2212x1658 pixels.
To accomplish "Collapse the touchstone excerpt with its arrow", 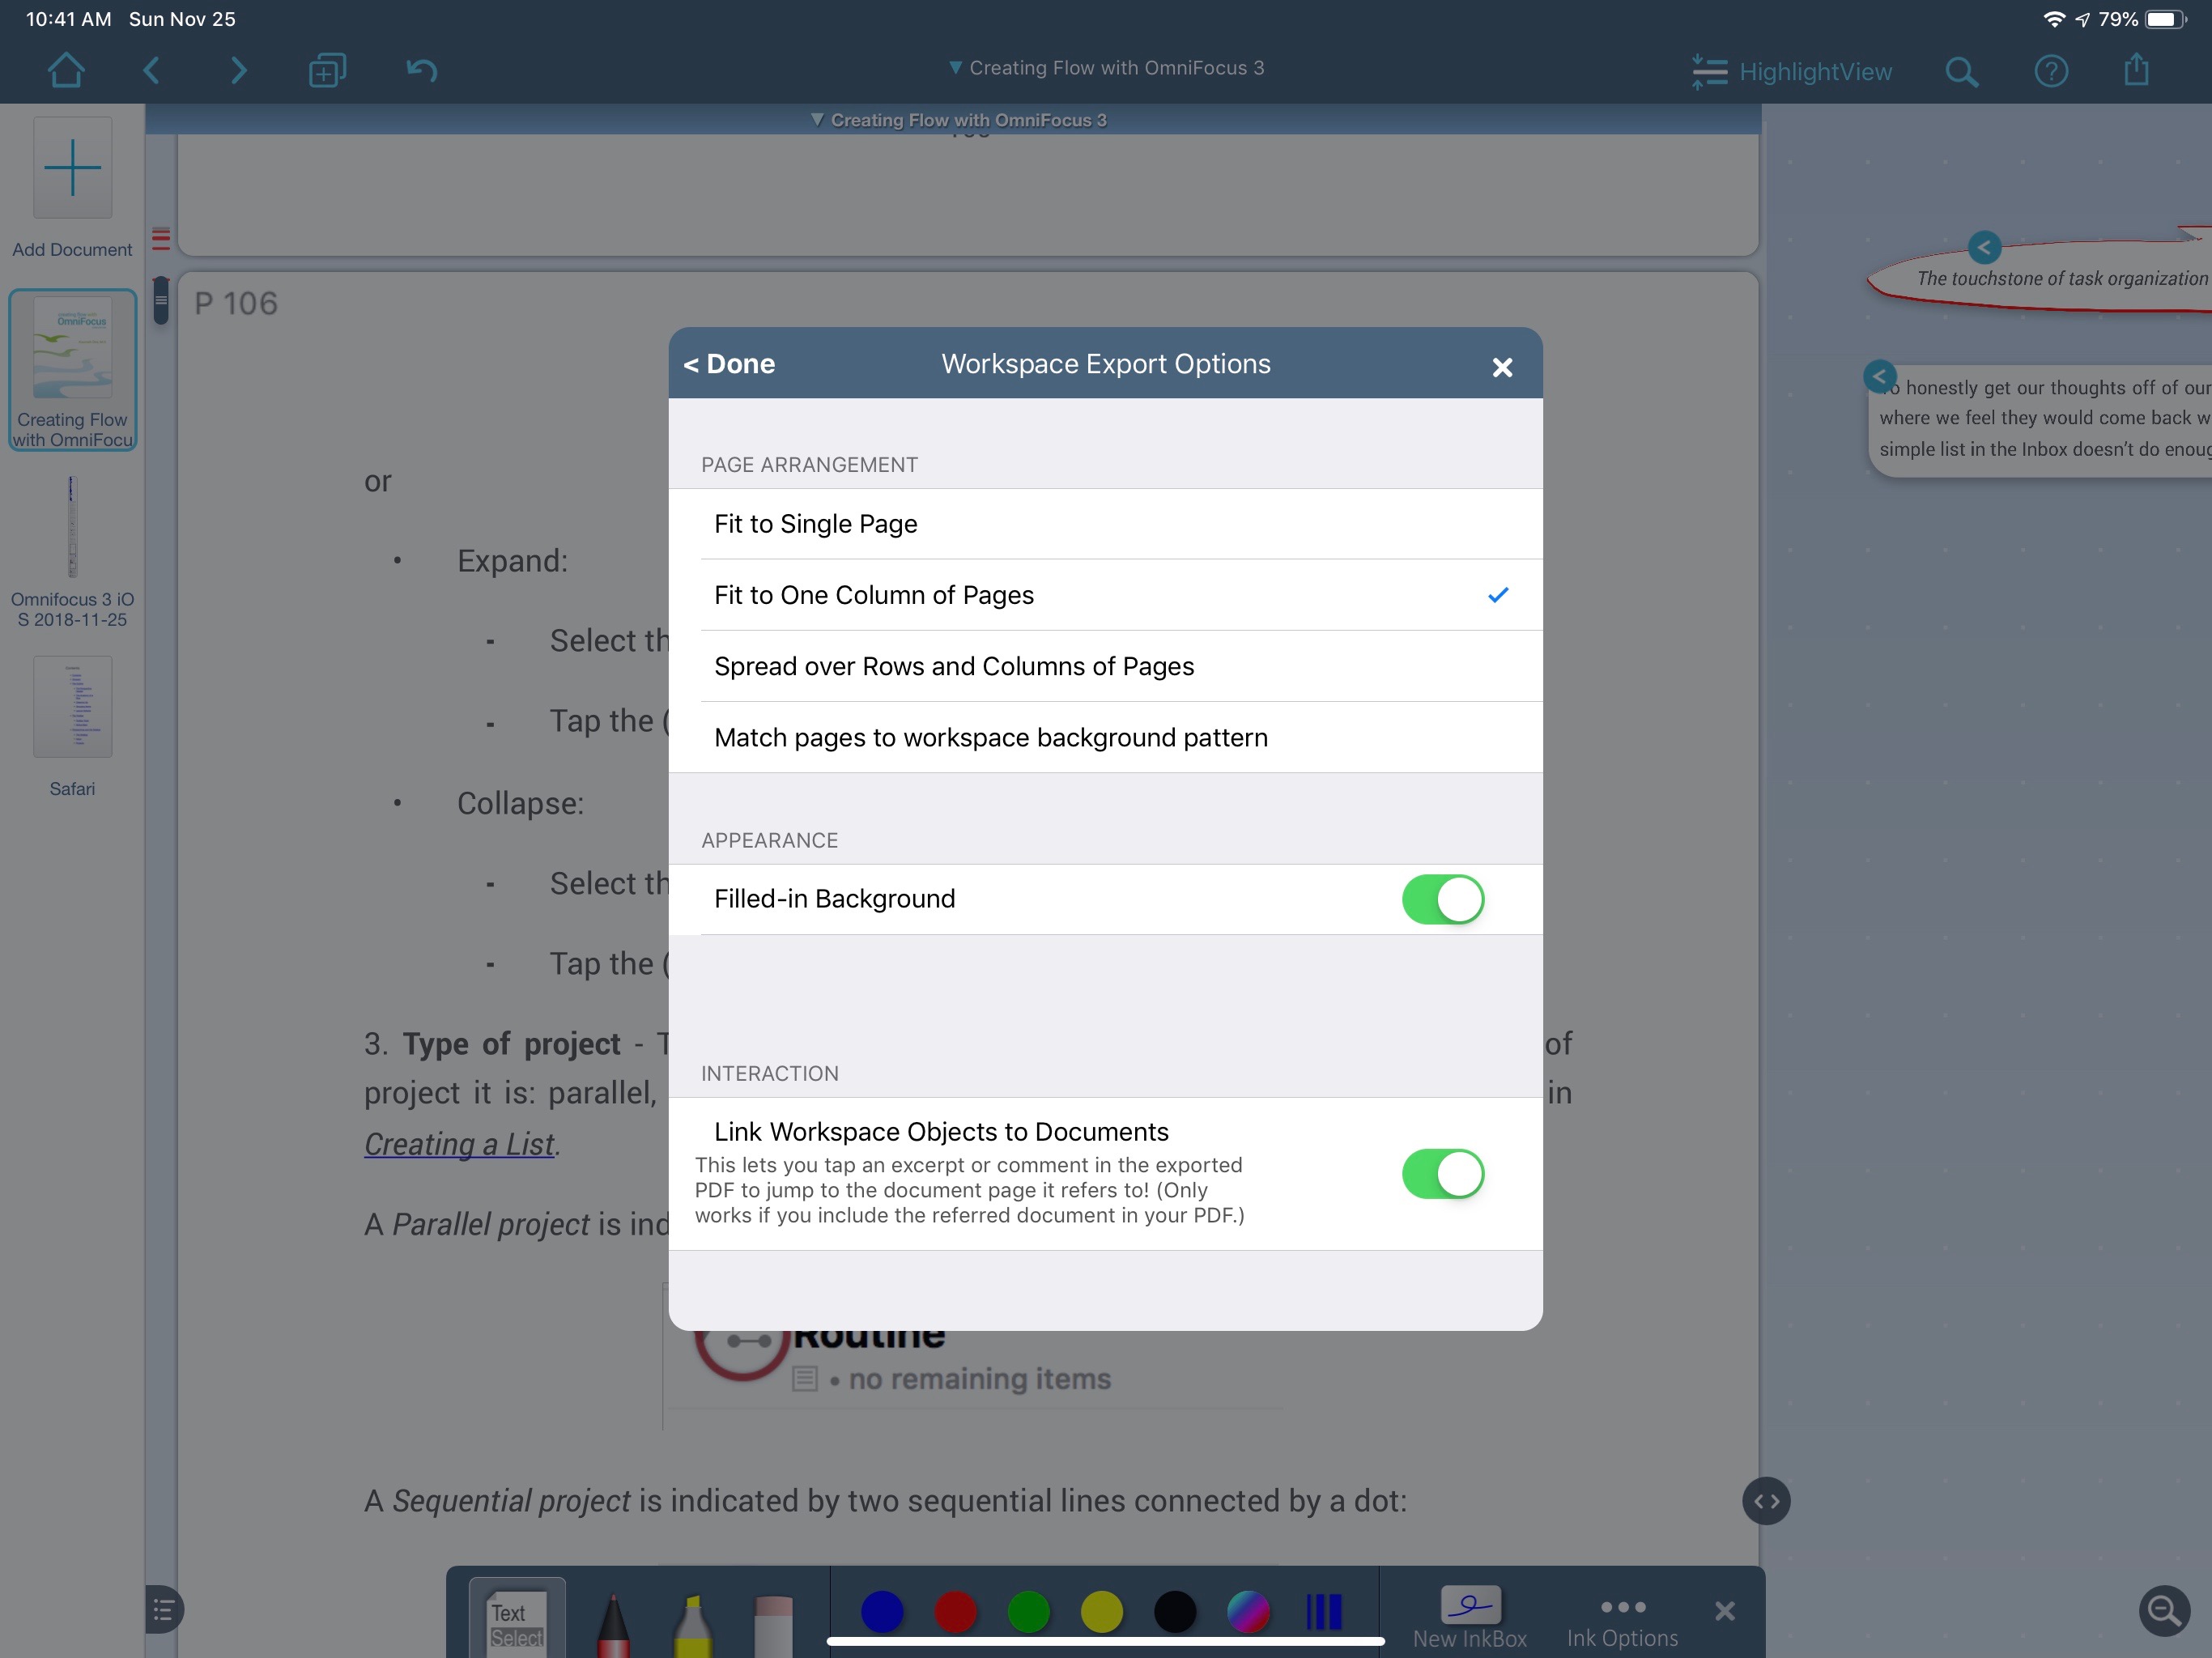I will pos(1984,247).
